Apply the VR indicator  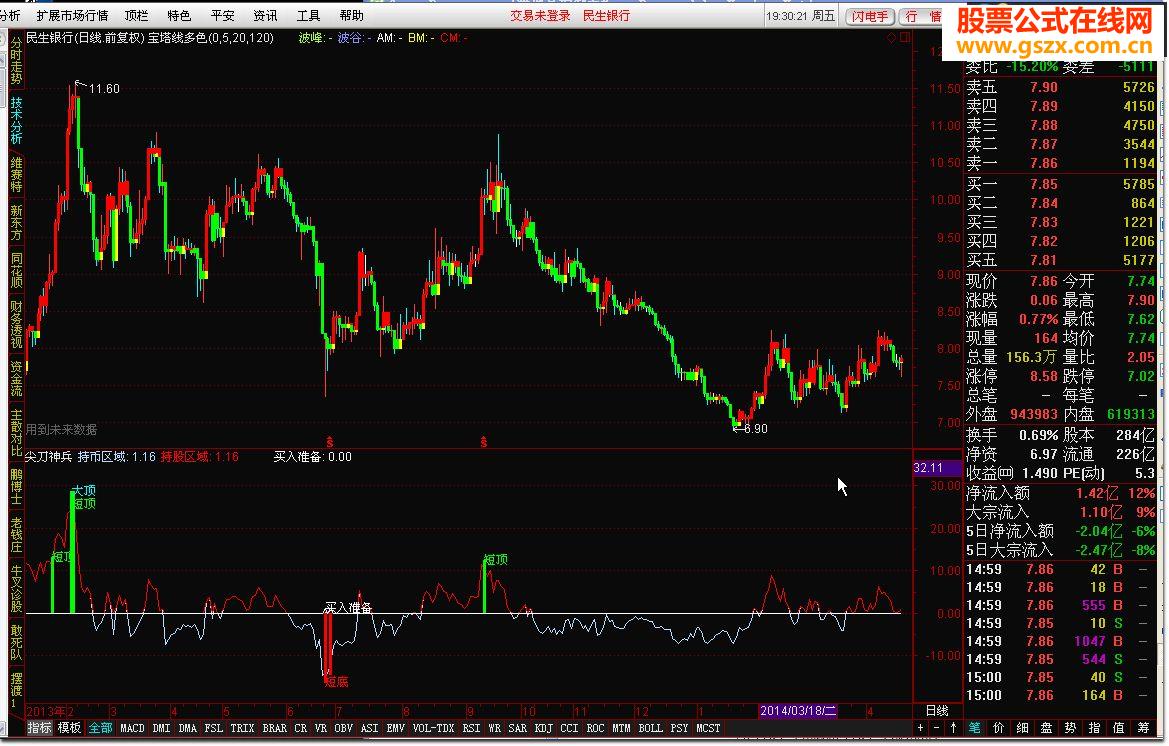pos(321,727)
